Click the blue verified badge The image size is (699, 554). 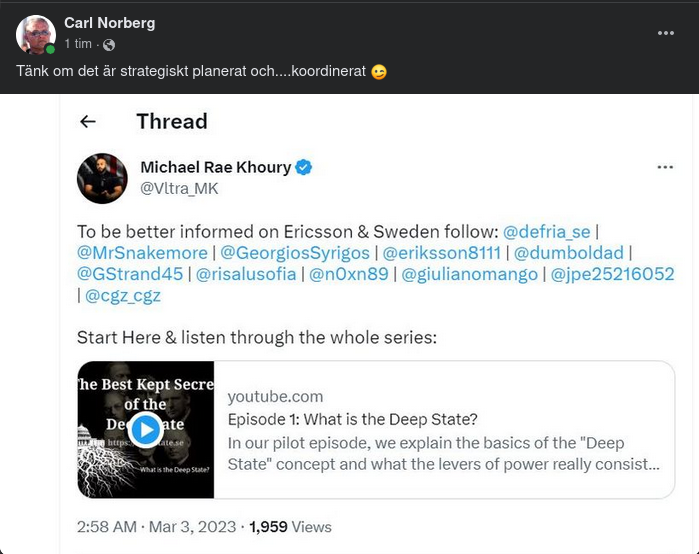click(x=303, y=167)
